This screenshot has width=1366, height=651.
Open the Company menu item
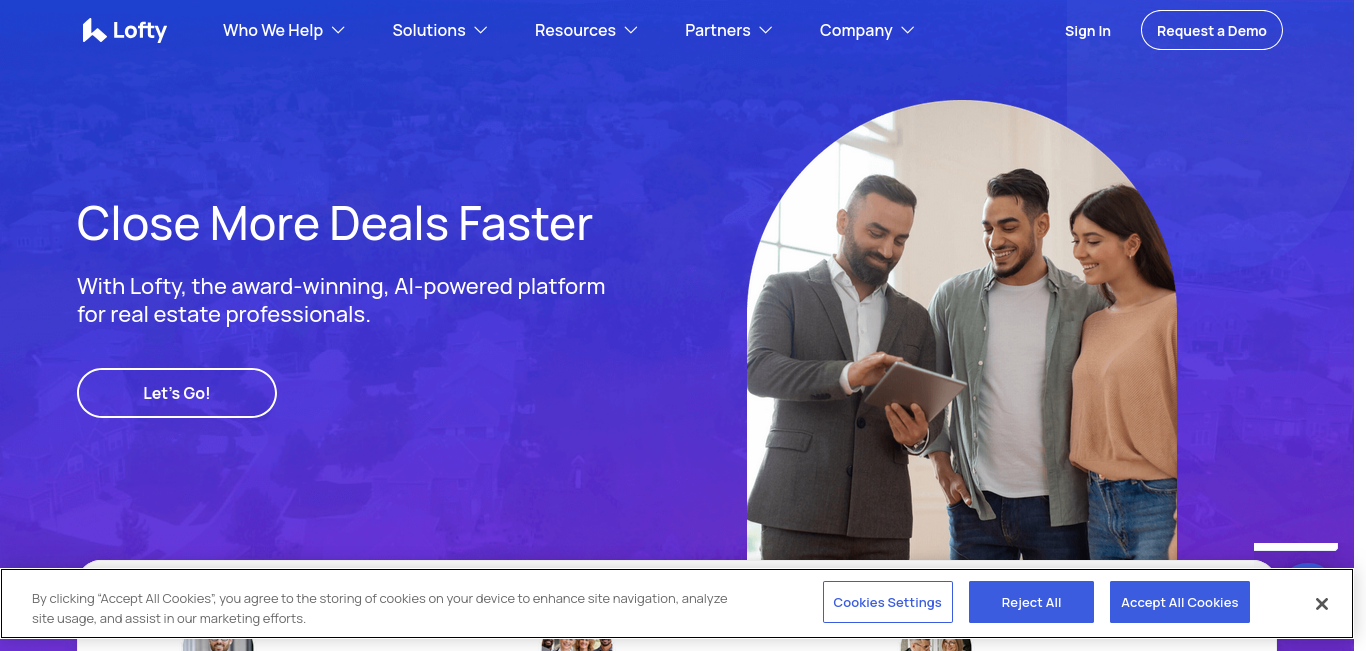click(x=856, y=31)
